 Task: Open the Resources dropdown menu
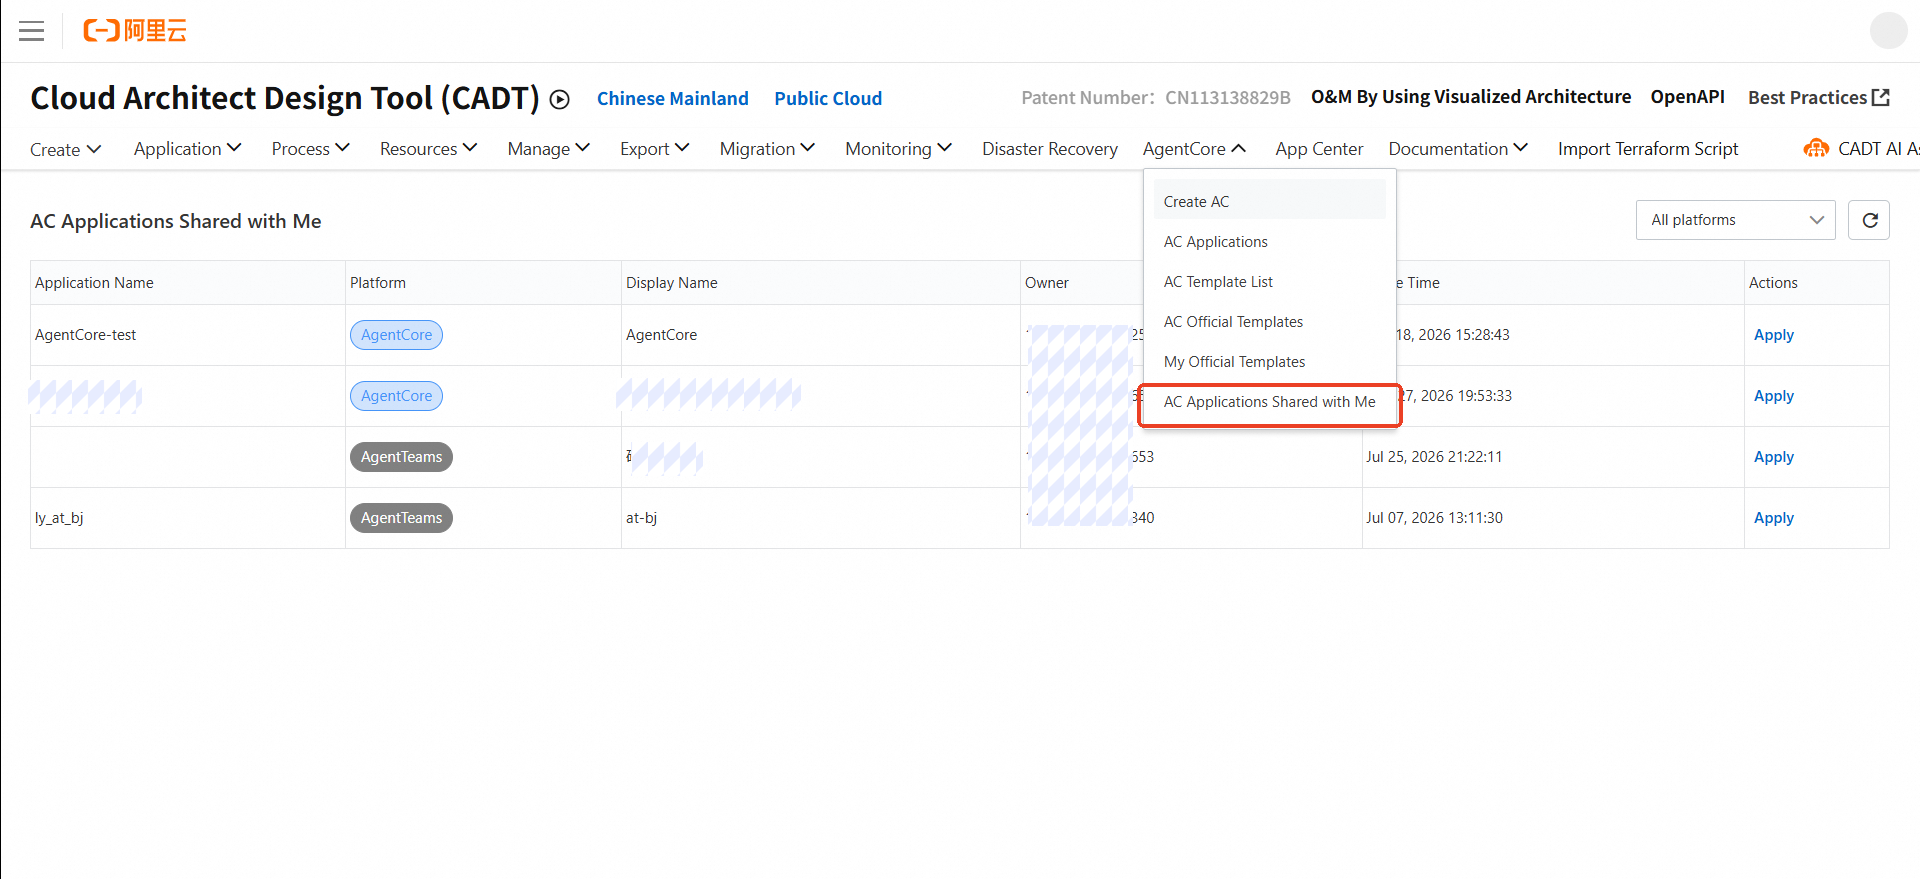[x=428, y=149]
